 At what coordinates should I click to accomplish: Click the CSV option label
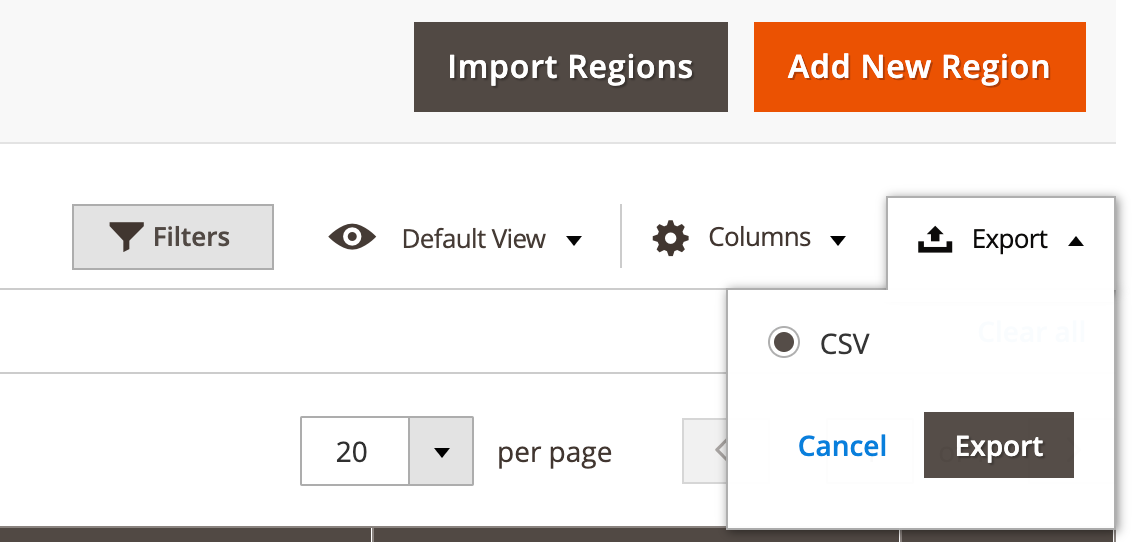point(844,344)
